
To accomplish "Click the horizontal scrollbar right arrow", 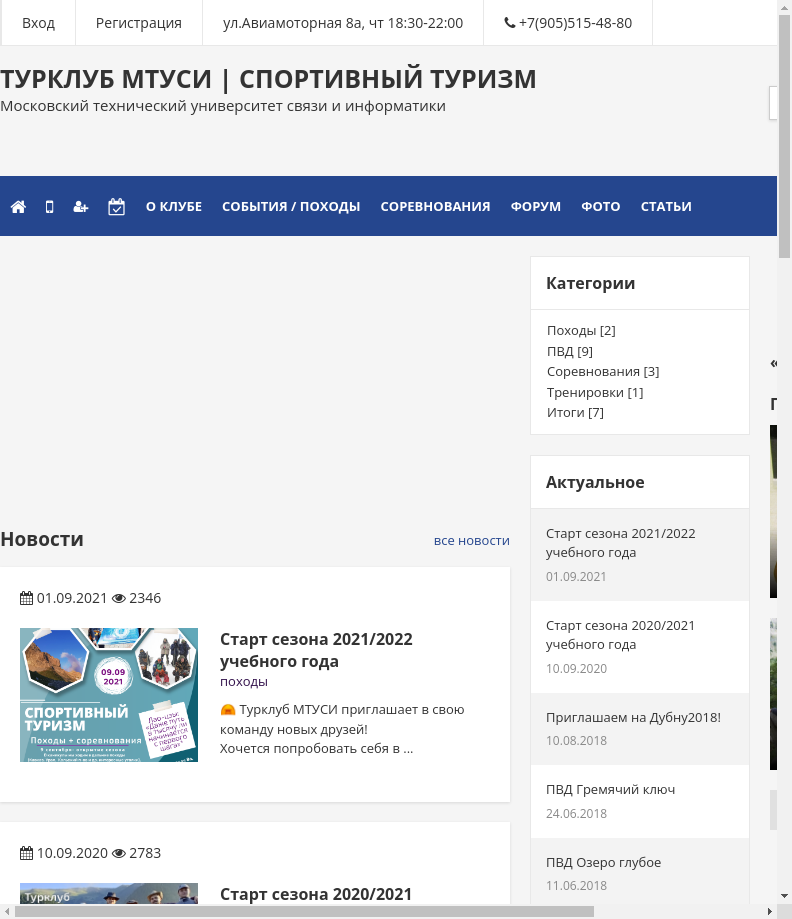I will tap(769, 911).
